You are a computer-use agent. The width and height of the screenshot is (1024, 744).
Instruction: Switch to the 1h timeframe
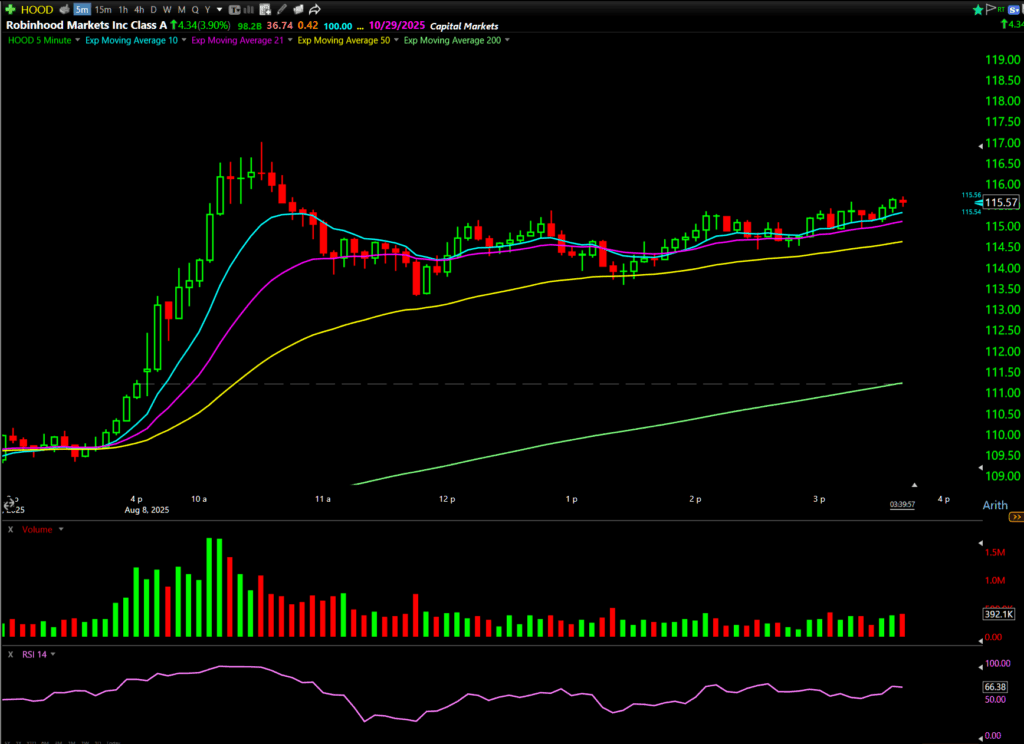[123, 10]
